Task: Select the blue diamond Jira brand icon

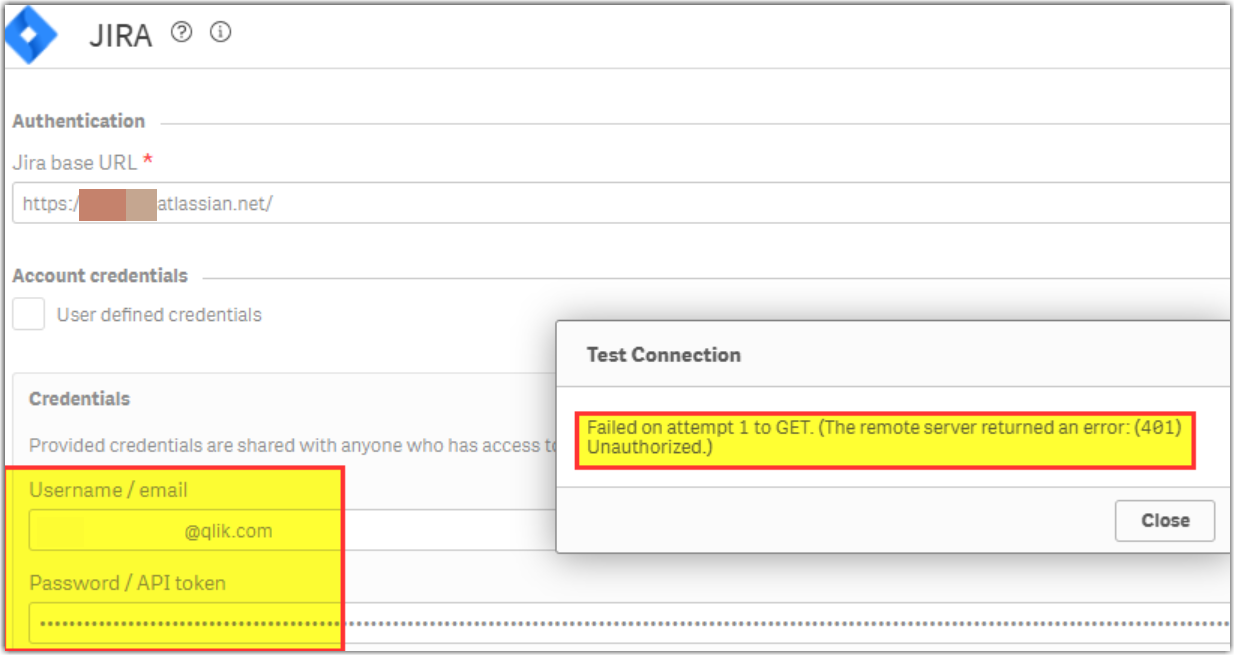Action: coord(32,35)
